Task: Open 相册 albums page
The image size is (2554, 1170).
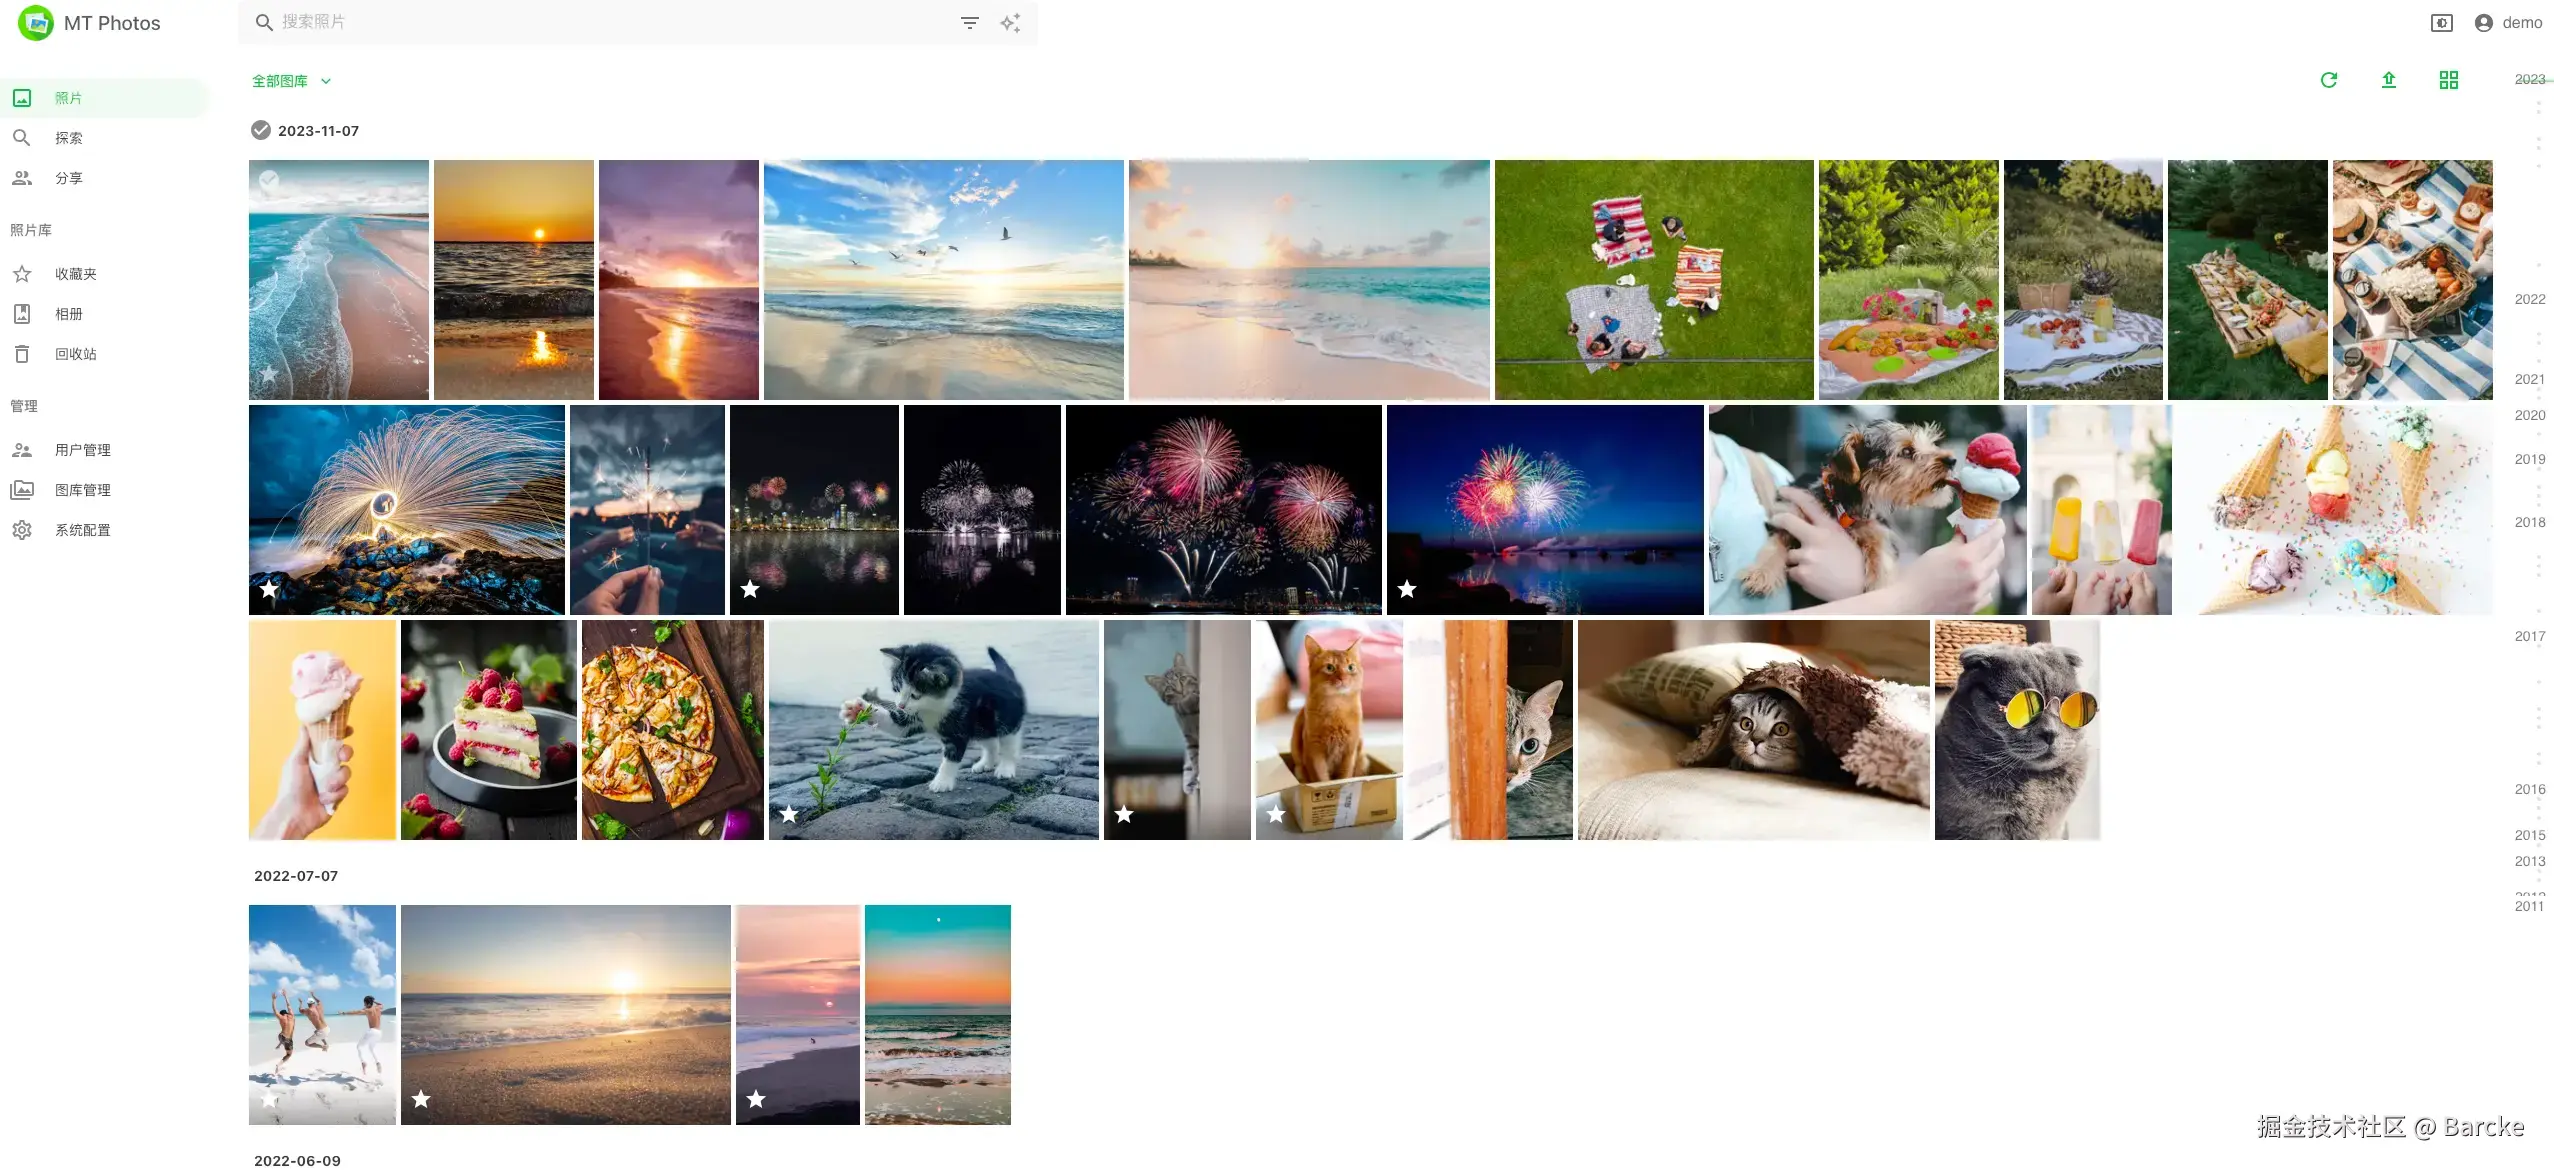Action: click(68, 314)
